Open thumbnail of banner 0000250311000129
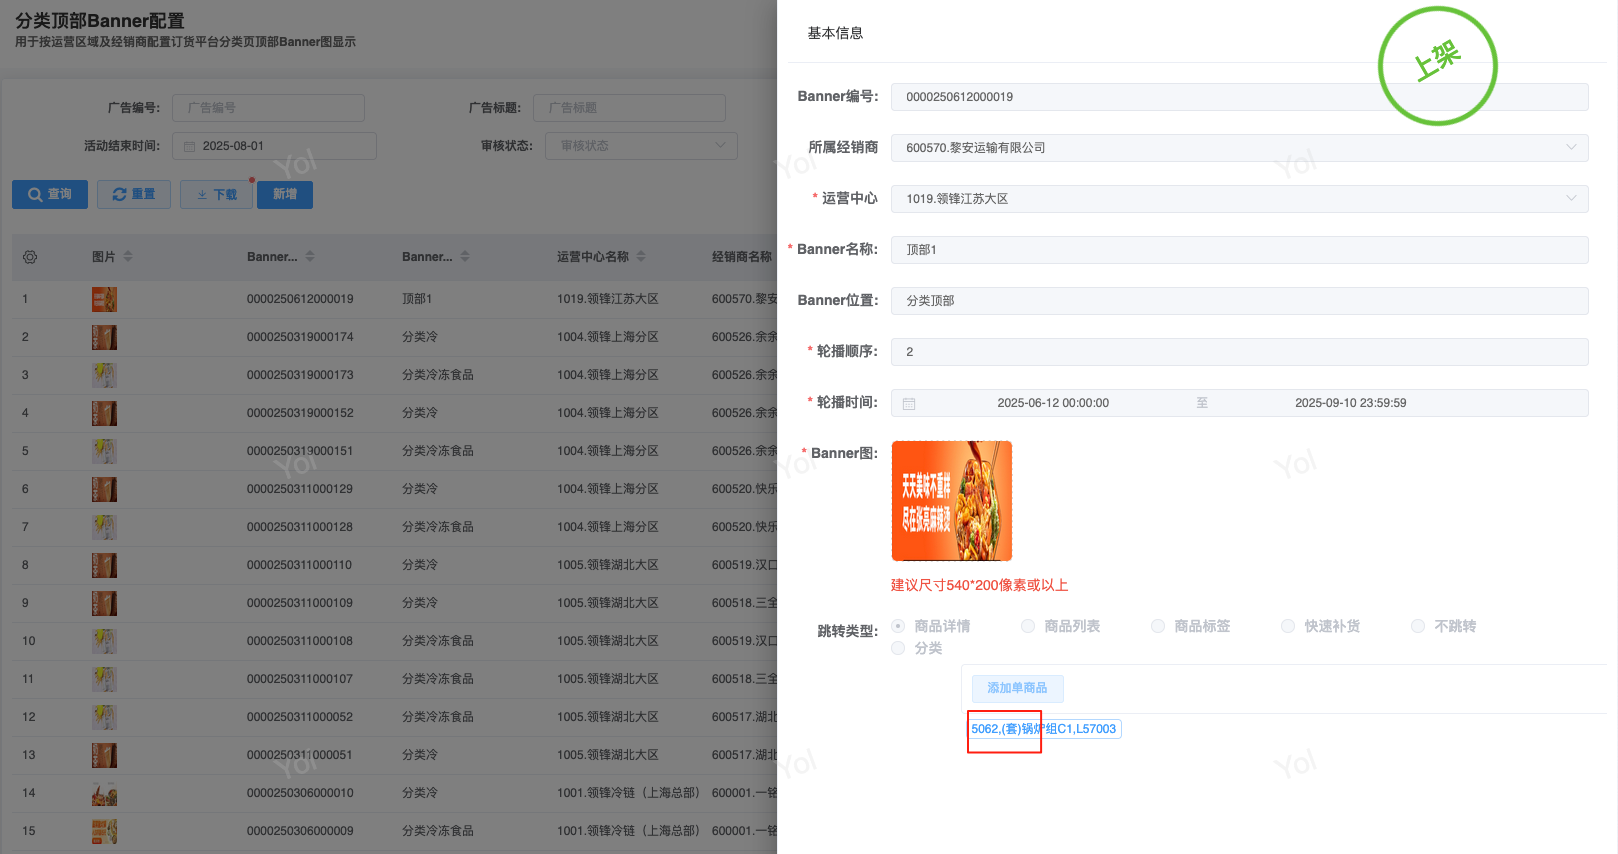The image size is (1618, 854). pyautogui.click(x=104, y=489)
